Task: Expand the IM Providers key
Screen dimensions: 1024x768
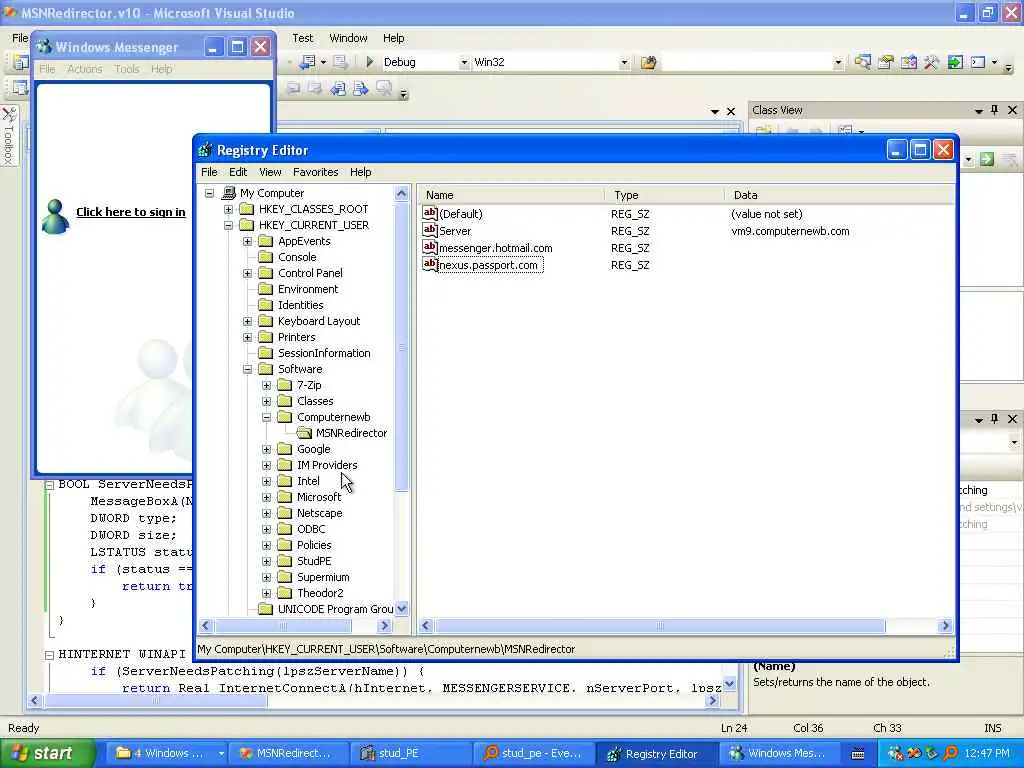Action: pyautogui.click(x=266, y=465)
